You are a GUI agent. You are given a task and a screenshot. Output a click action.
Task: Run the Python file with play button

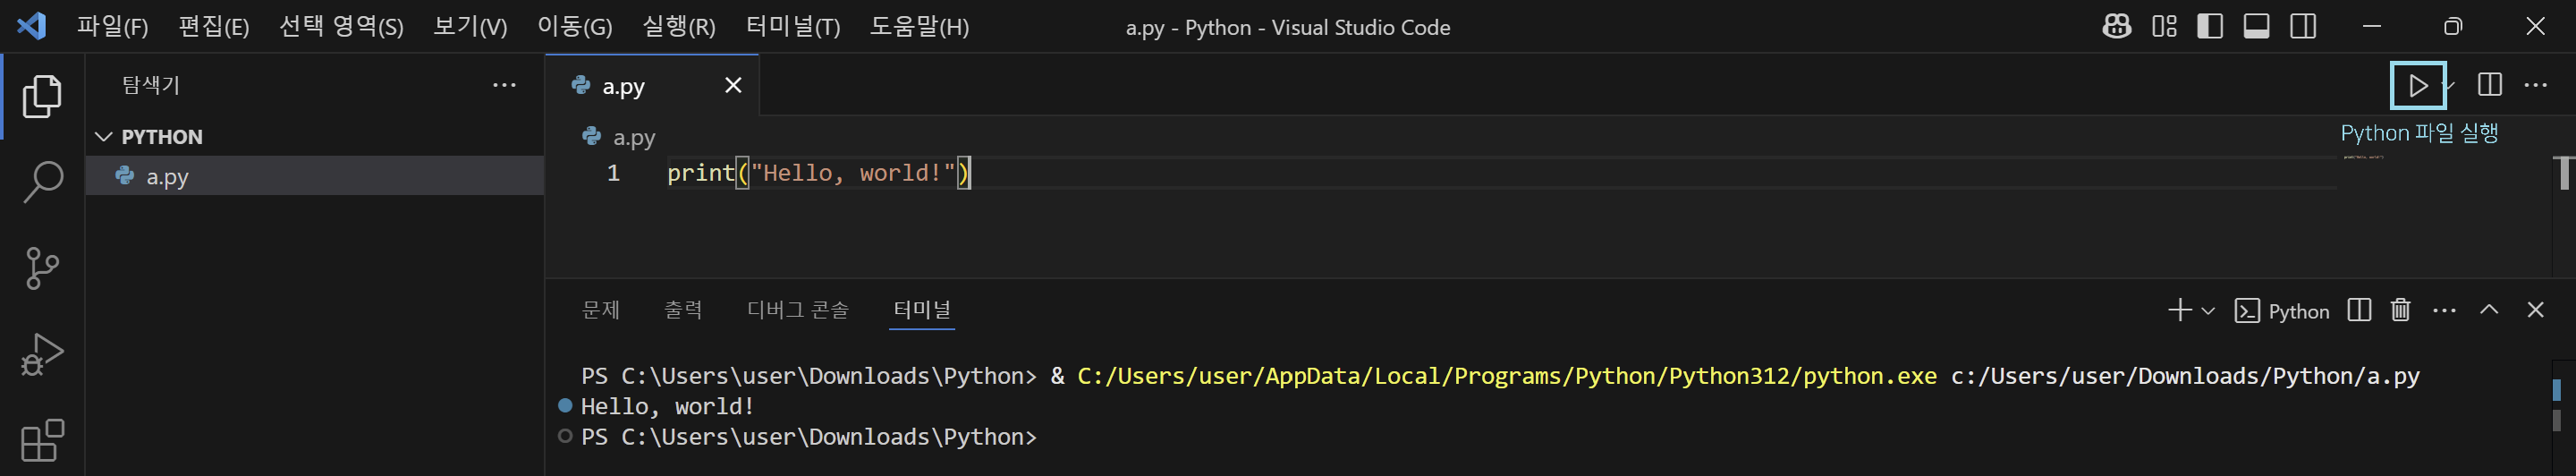click(x=2417, y=86)
